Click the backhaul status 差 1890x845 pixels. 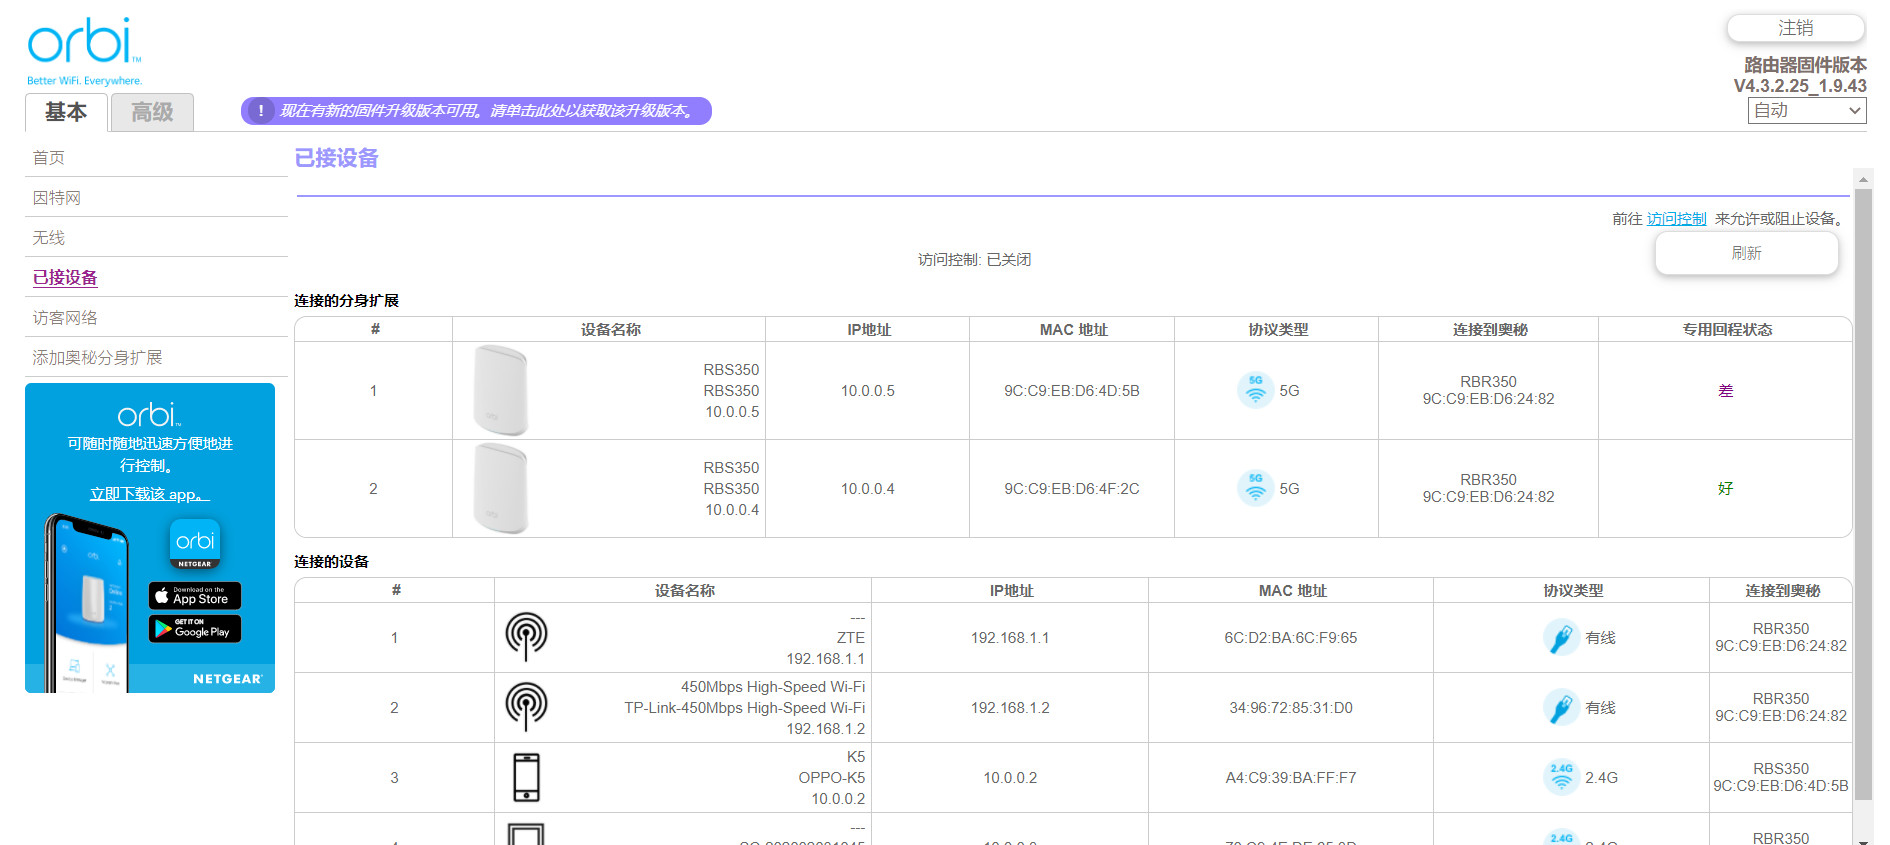pyautogui.click(x=1726, y=391)
